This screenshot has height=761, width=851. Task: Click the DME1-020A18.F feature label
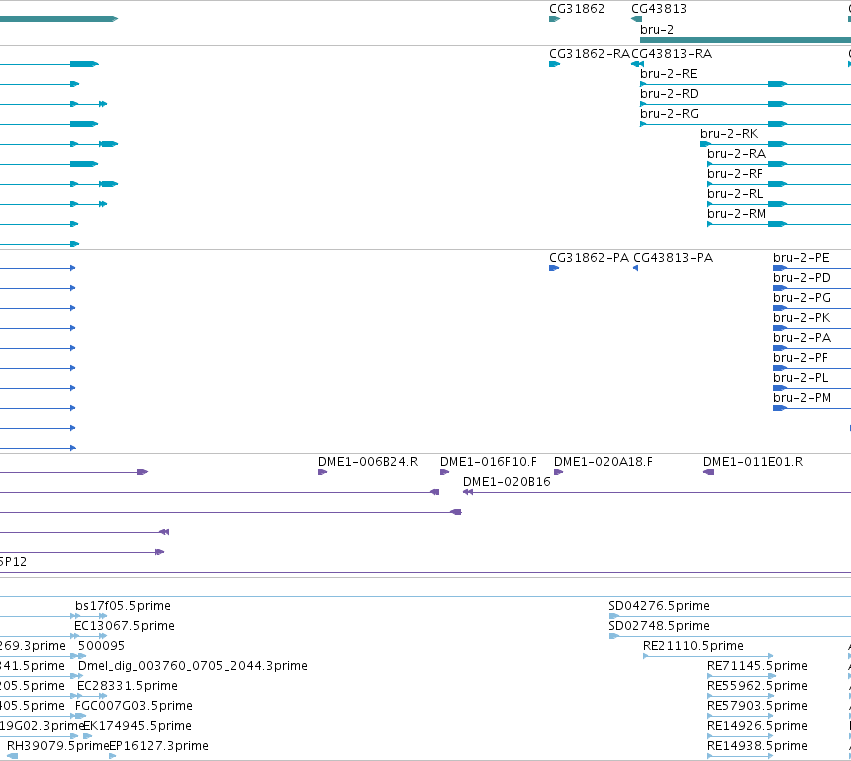tap(603, 462)
